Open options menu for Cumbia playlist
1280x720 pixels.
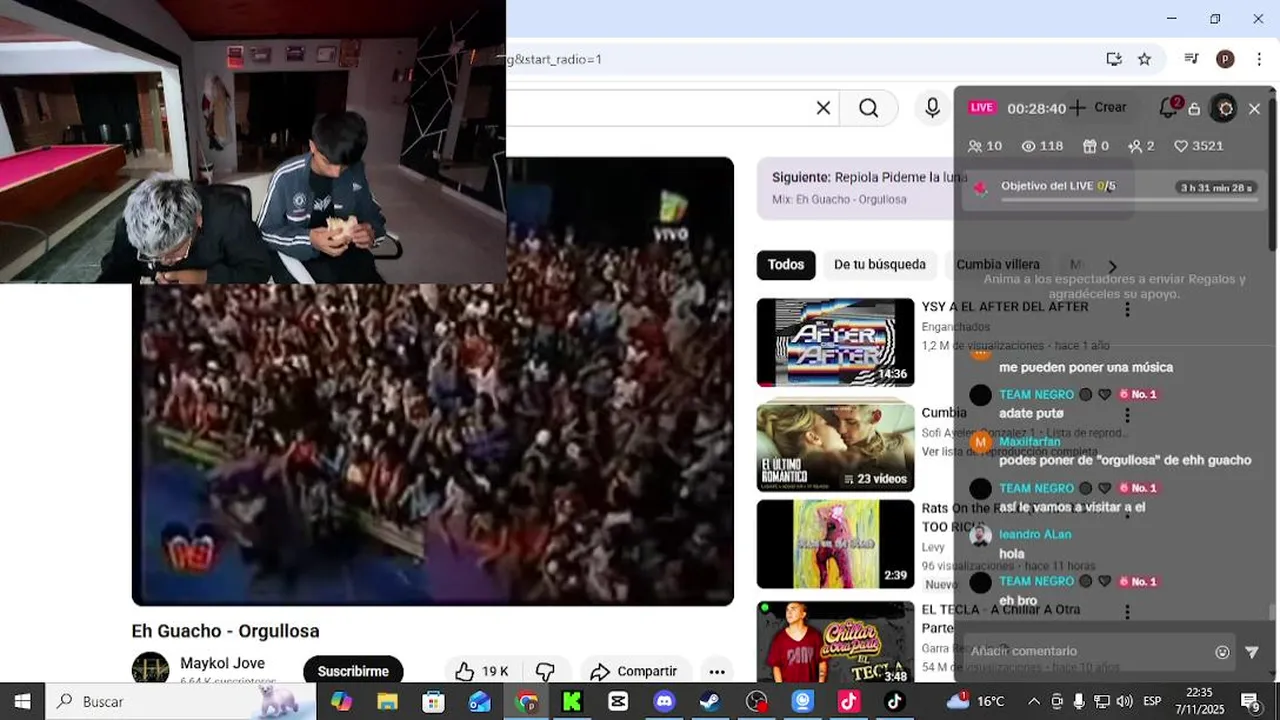click(1127, 416)
